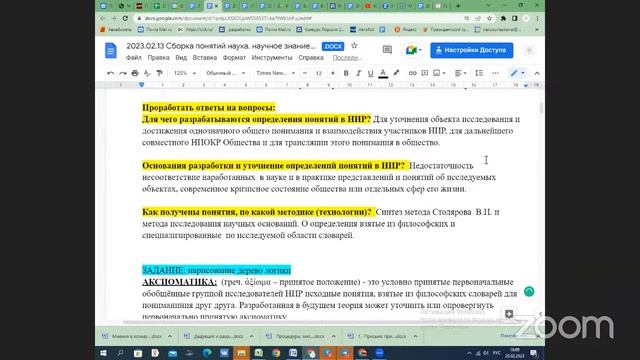Image resolution: width=640 pixels, height=360 pixels.
Task: Open the Windows Start menu
Action: pyautogui.click(x=103, y=353)
